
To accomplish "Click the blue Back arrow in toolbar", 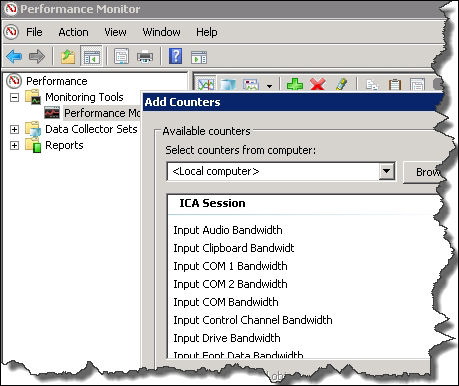I will [x=14, y=56].
